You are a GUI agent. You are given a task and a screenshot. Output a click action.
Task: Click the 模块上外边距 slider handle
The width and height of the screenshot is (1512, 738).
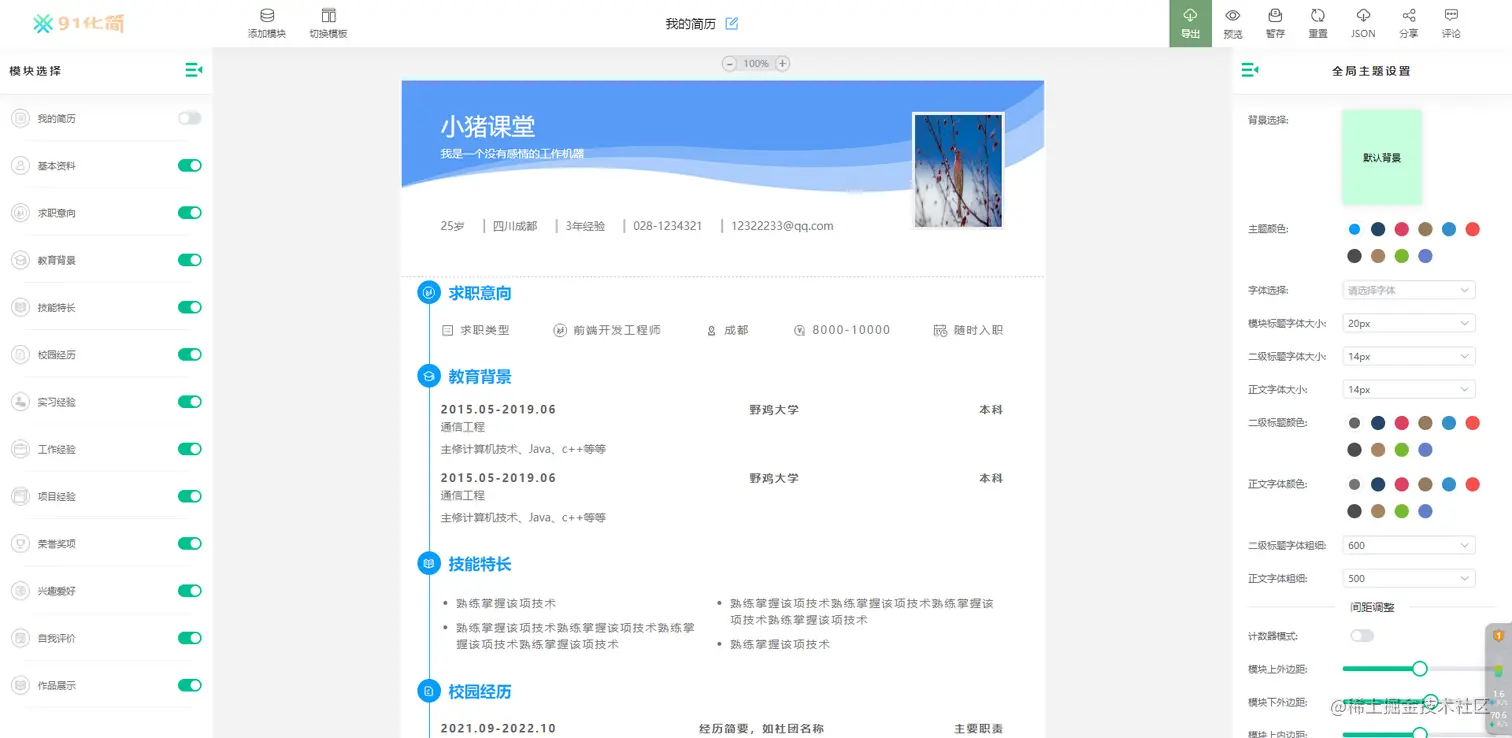pos(1419,668)
